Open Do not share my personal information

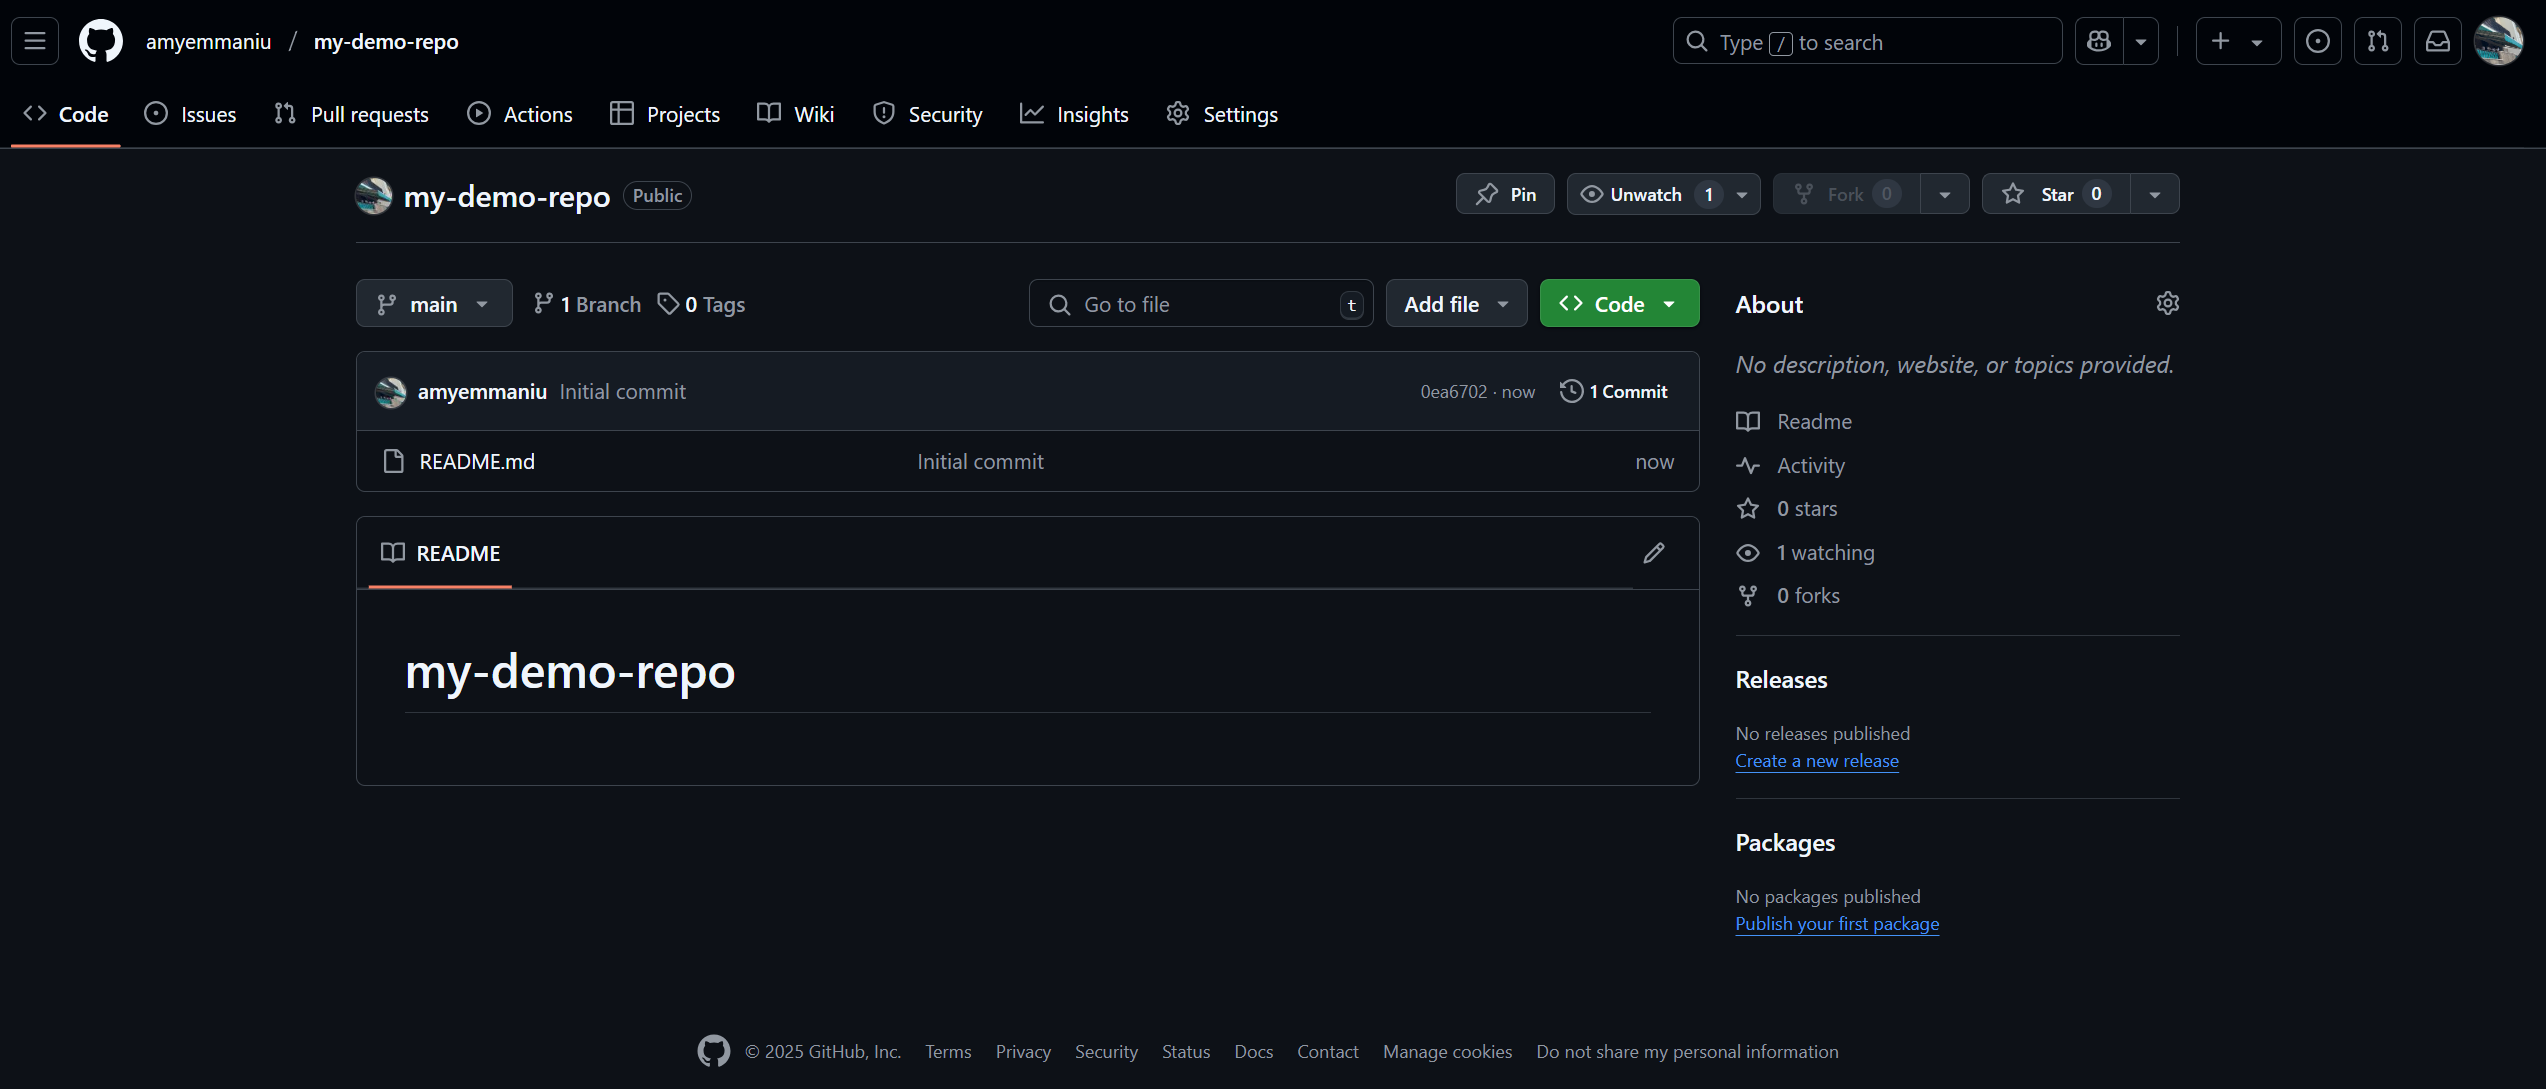click(x=1688, y=1052)
